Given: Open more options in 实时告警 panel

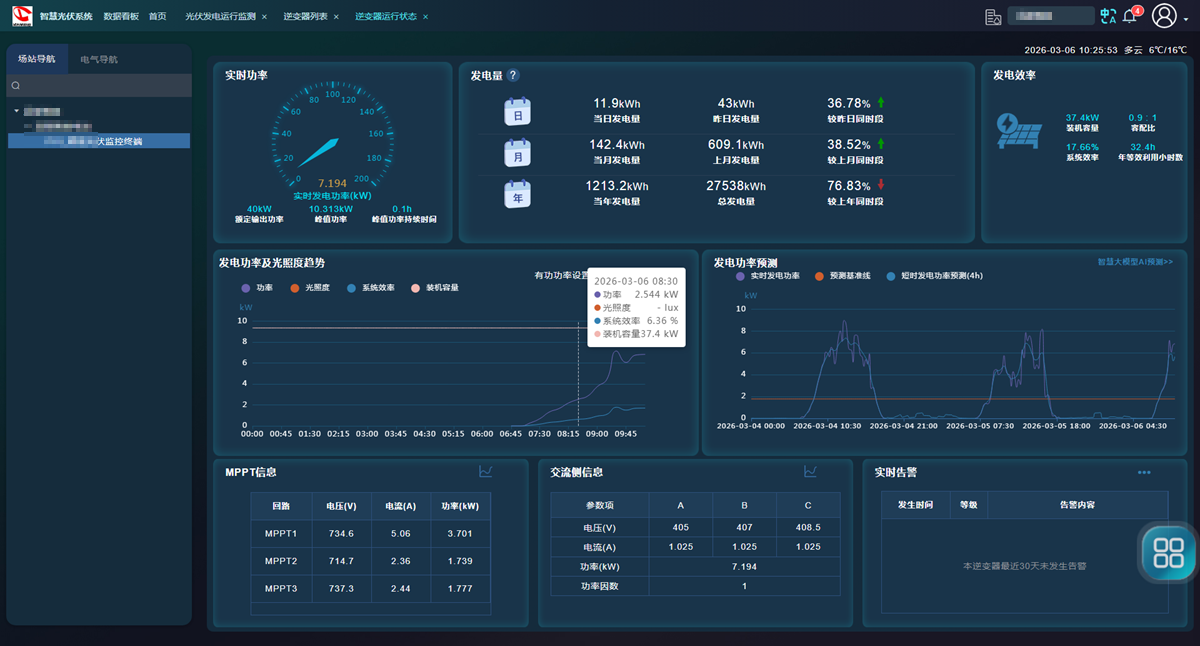Looking at the screenshot, I should pos(1144,472).
